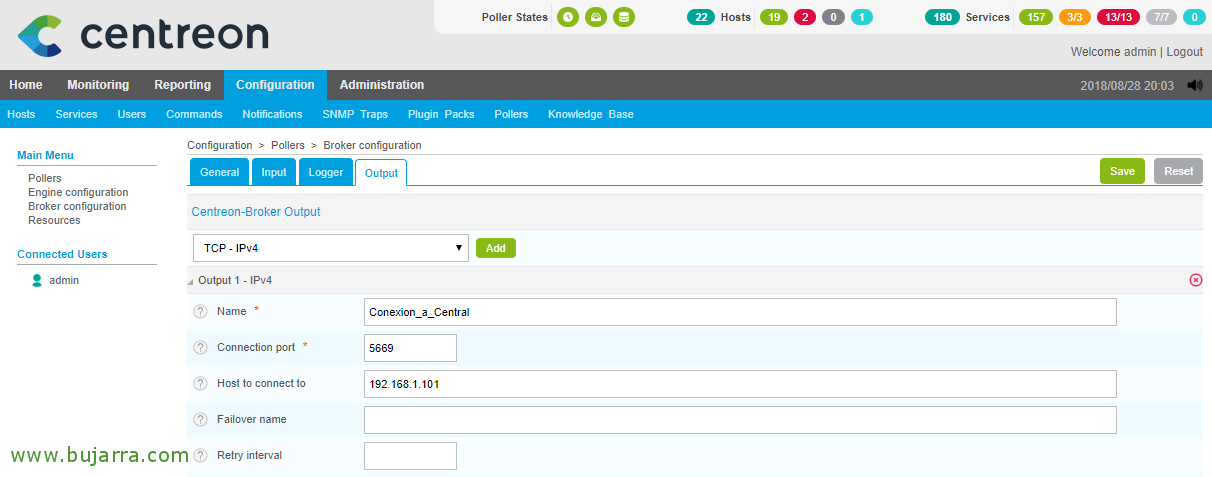Click Pollers in the breadcrumb
1212x477 pixels.
click(288, 145)
